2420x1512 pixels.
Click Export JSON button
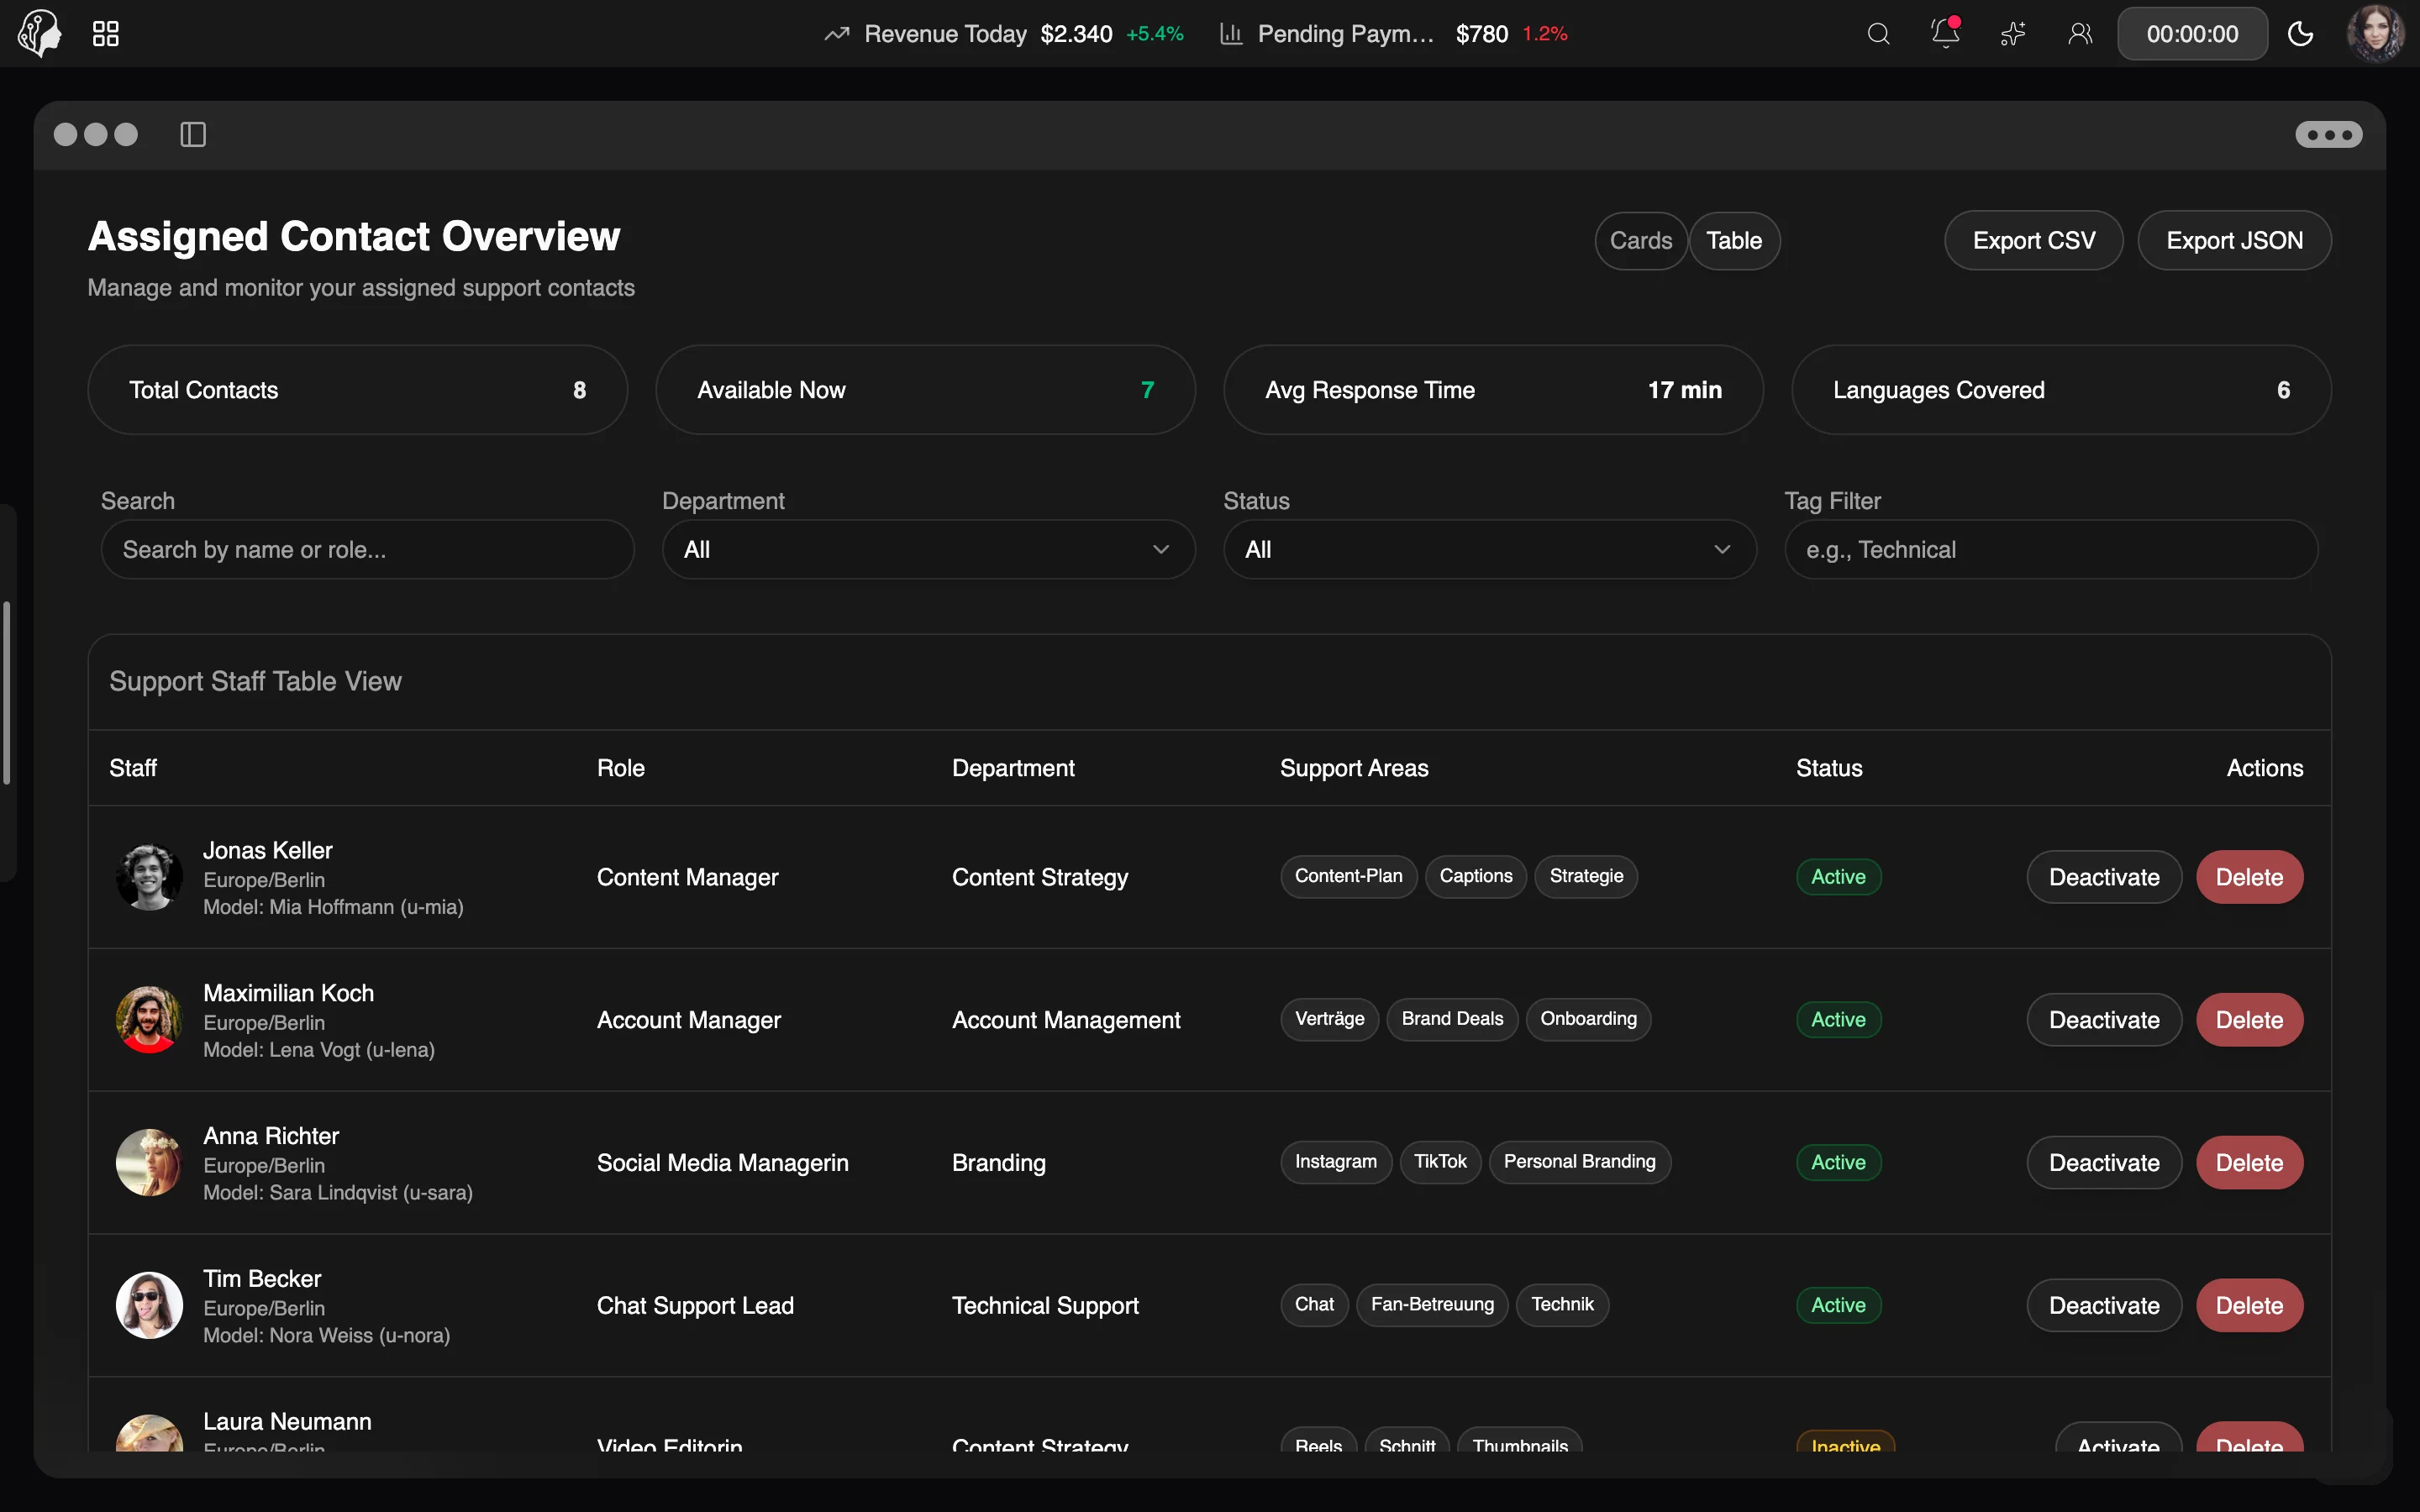click(2234, 241)
